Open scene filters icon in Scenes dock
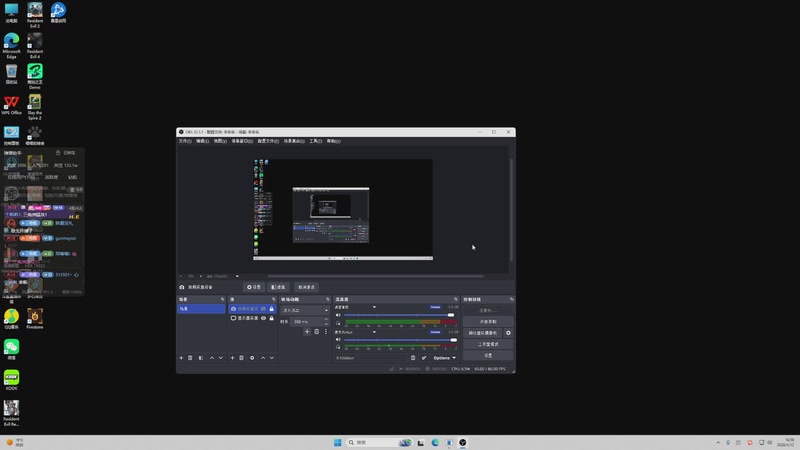This screenshot has width=800, height=450. click(201, 358)
